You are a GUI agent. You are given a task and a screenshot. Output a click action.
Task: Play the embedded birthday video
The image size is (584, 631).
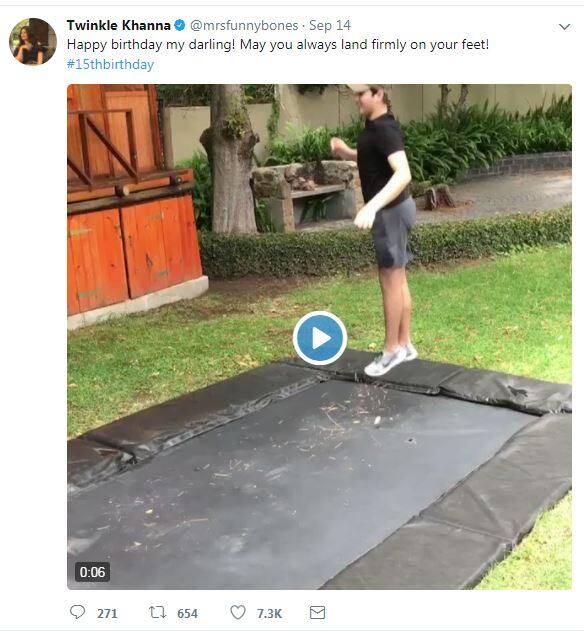320,338
